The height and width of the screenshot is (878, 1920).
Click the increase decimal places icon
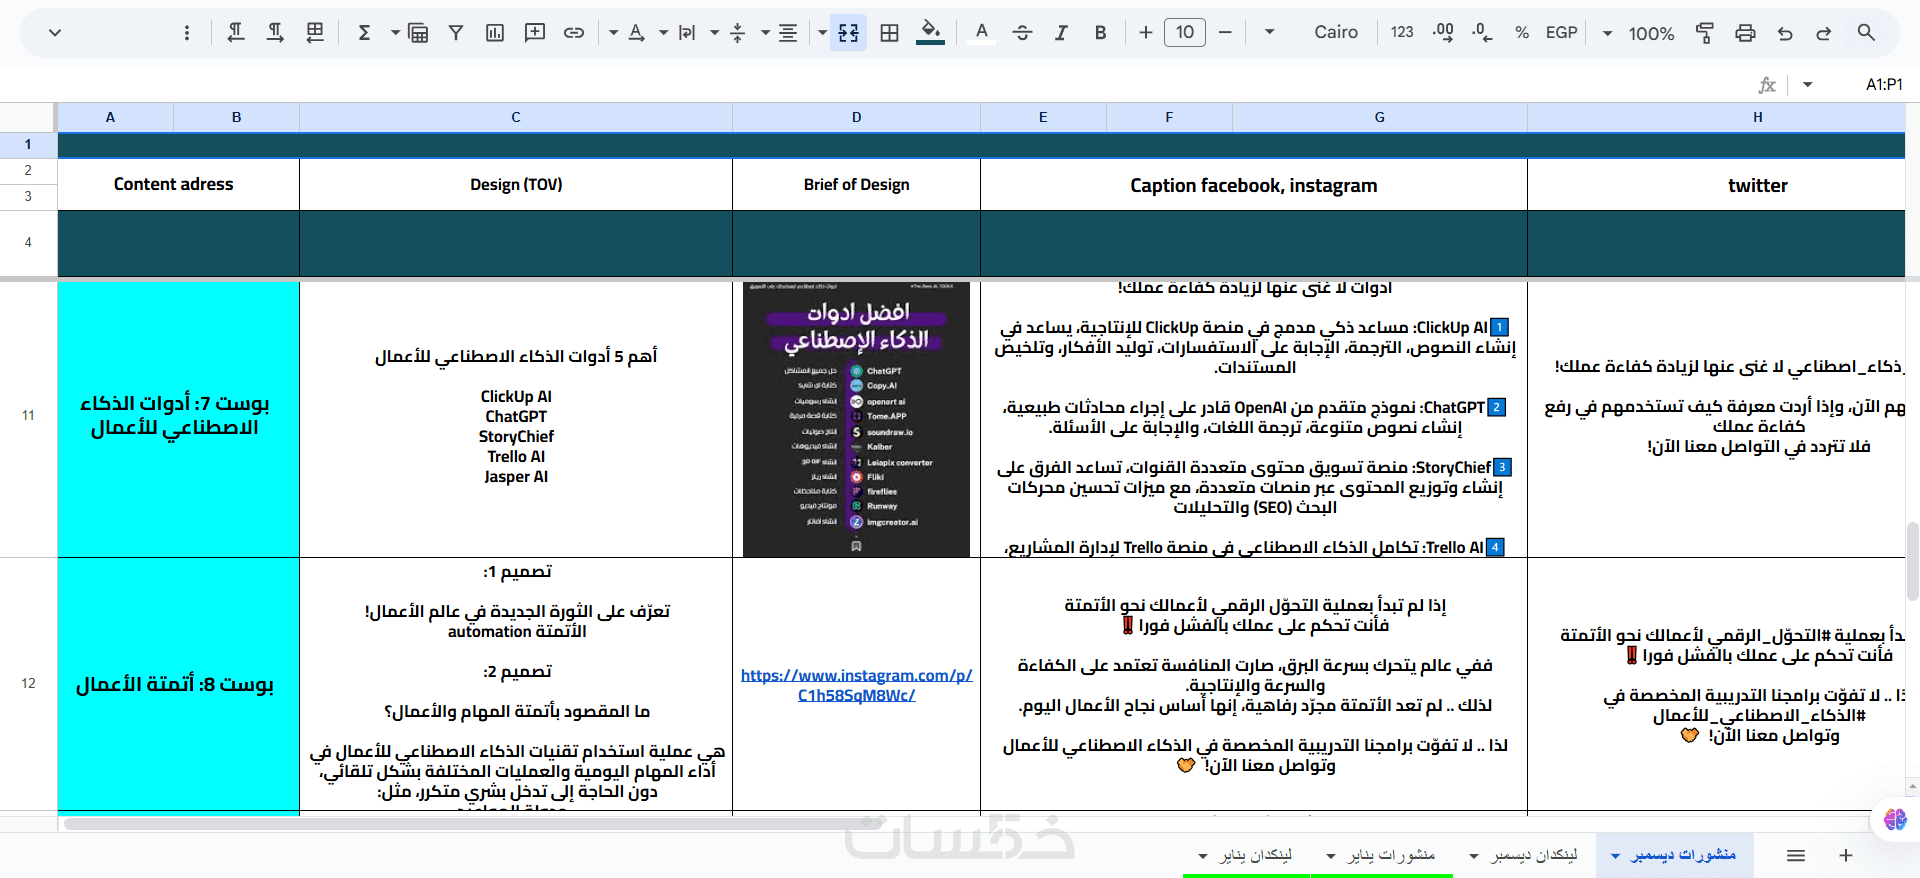(x=1442, y=33)
